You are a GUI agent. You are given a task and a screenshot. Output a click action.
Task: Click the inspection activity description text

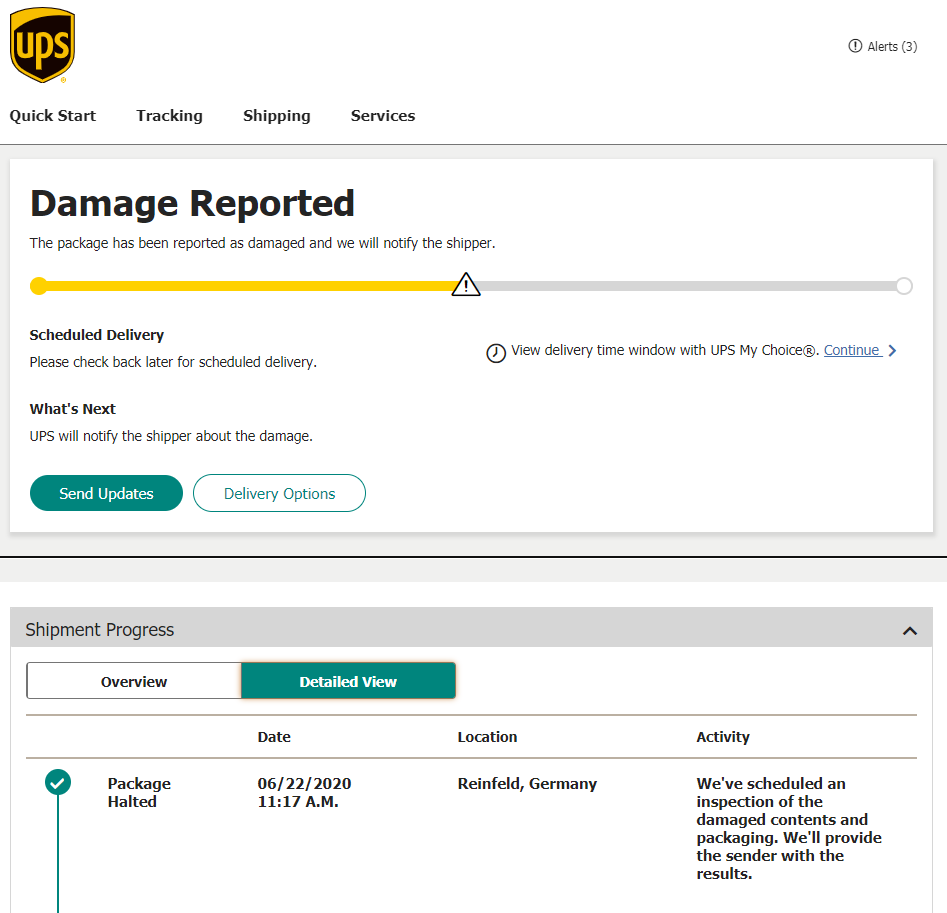tap(788, 828)
